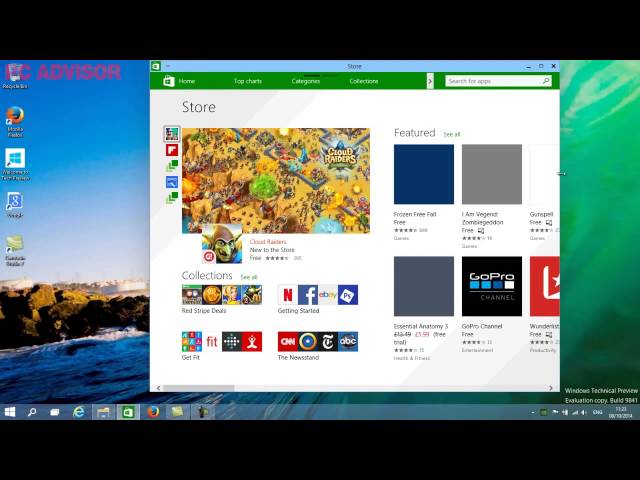This screenshot has height=480, width=640.
Task: Select the Flipboard spotlight thumbnail
Action: pos(172,150)
